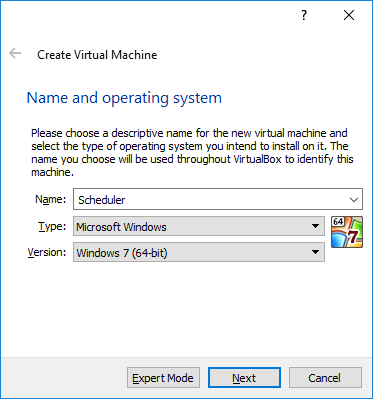Click the Next button

click(244, 378)
